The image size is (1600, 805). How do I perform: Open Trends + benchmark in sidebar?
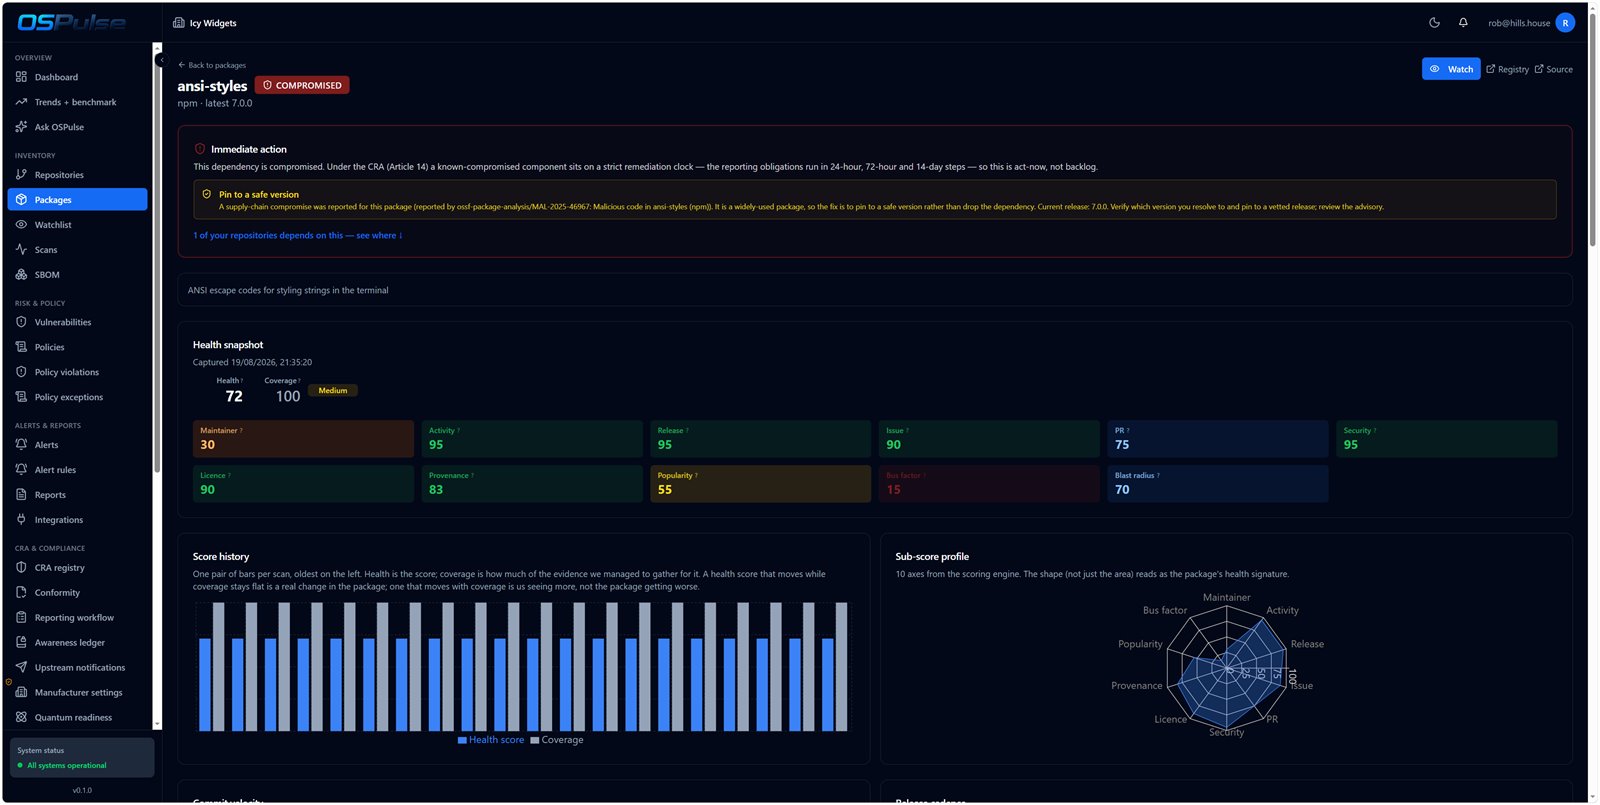coord(75,102)
